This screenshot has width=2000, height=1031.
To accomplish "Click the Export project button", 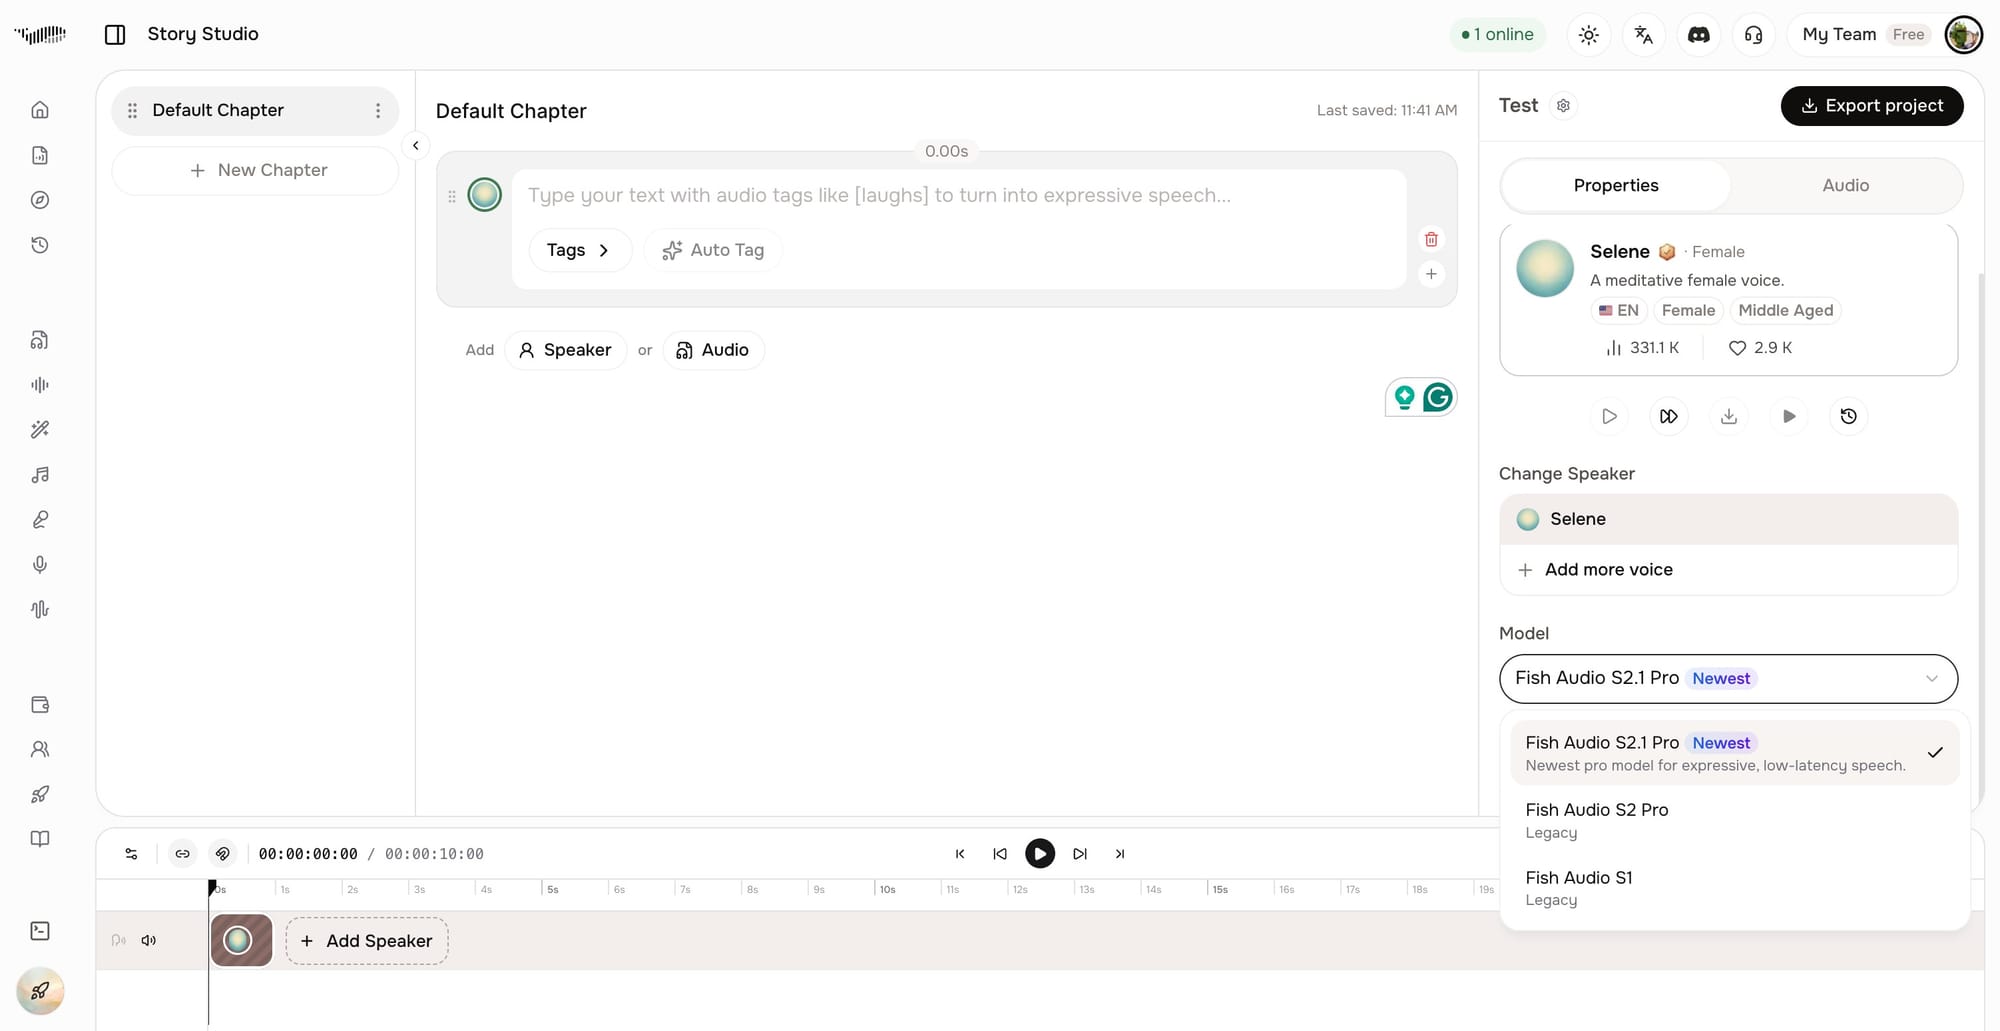I will [1872, 106].
